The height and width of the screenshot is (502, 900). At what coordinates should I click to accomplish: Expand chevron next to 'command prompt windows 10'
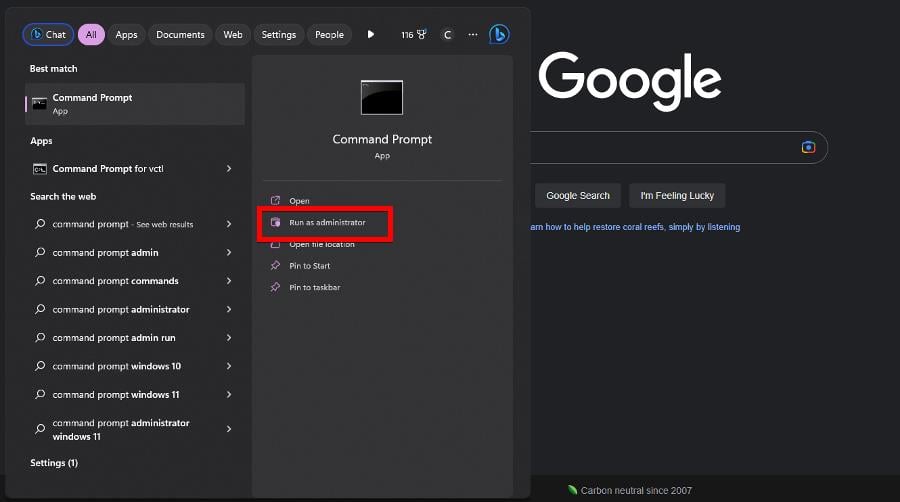(228, 366)
